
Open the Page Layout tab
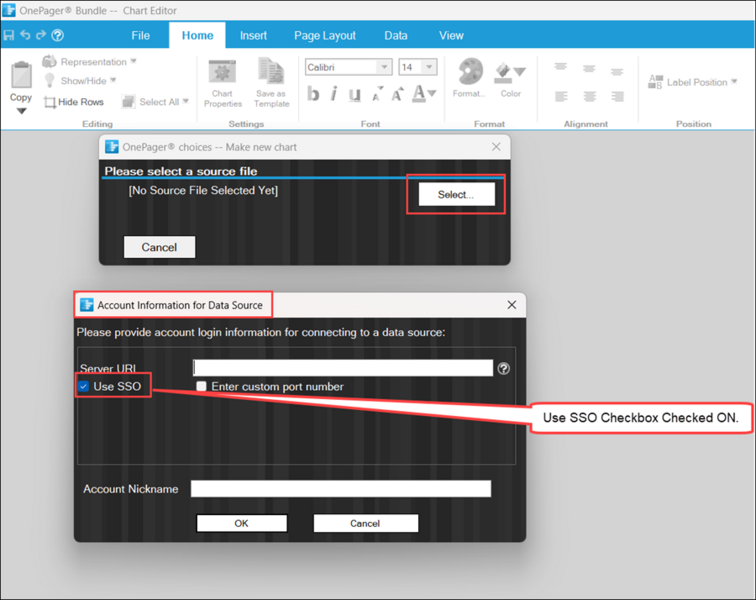click(x=325, y=35)
